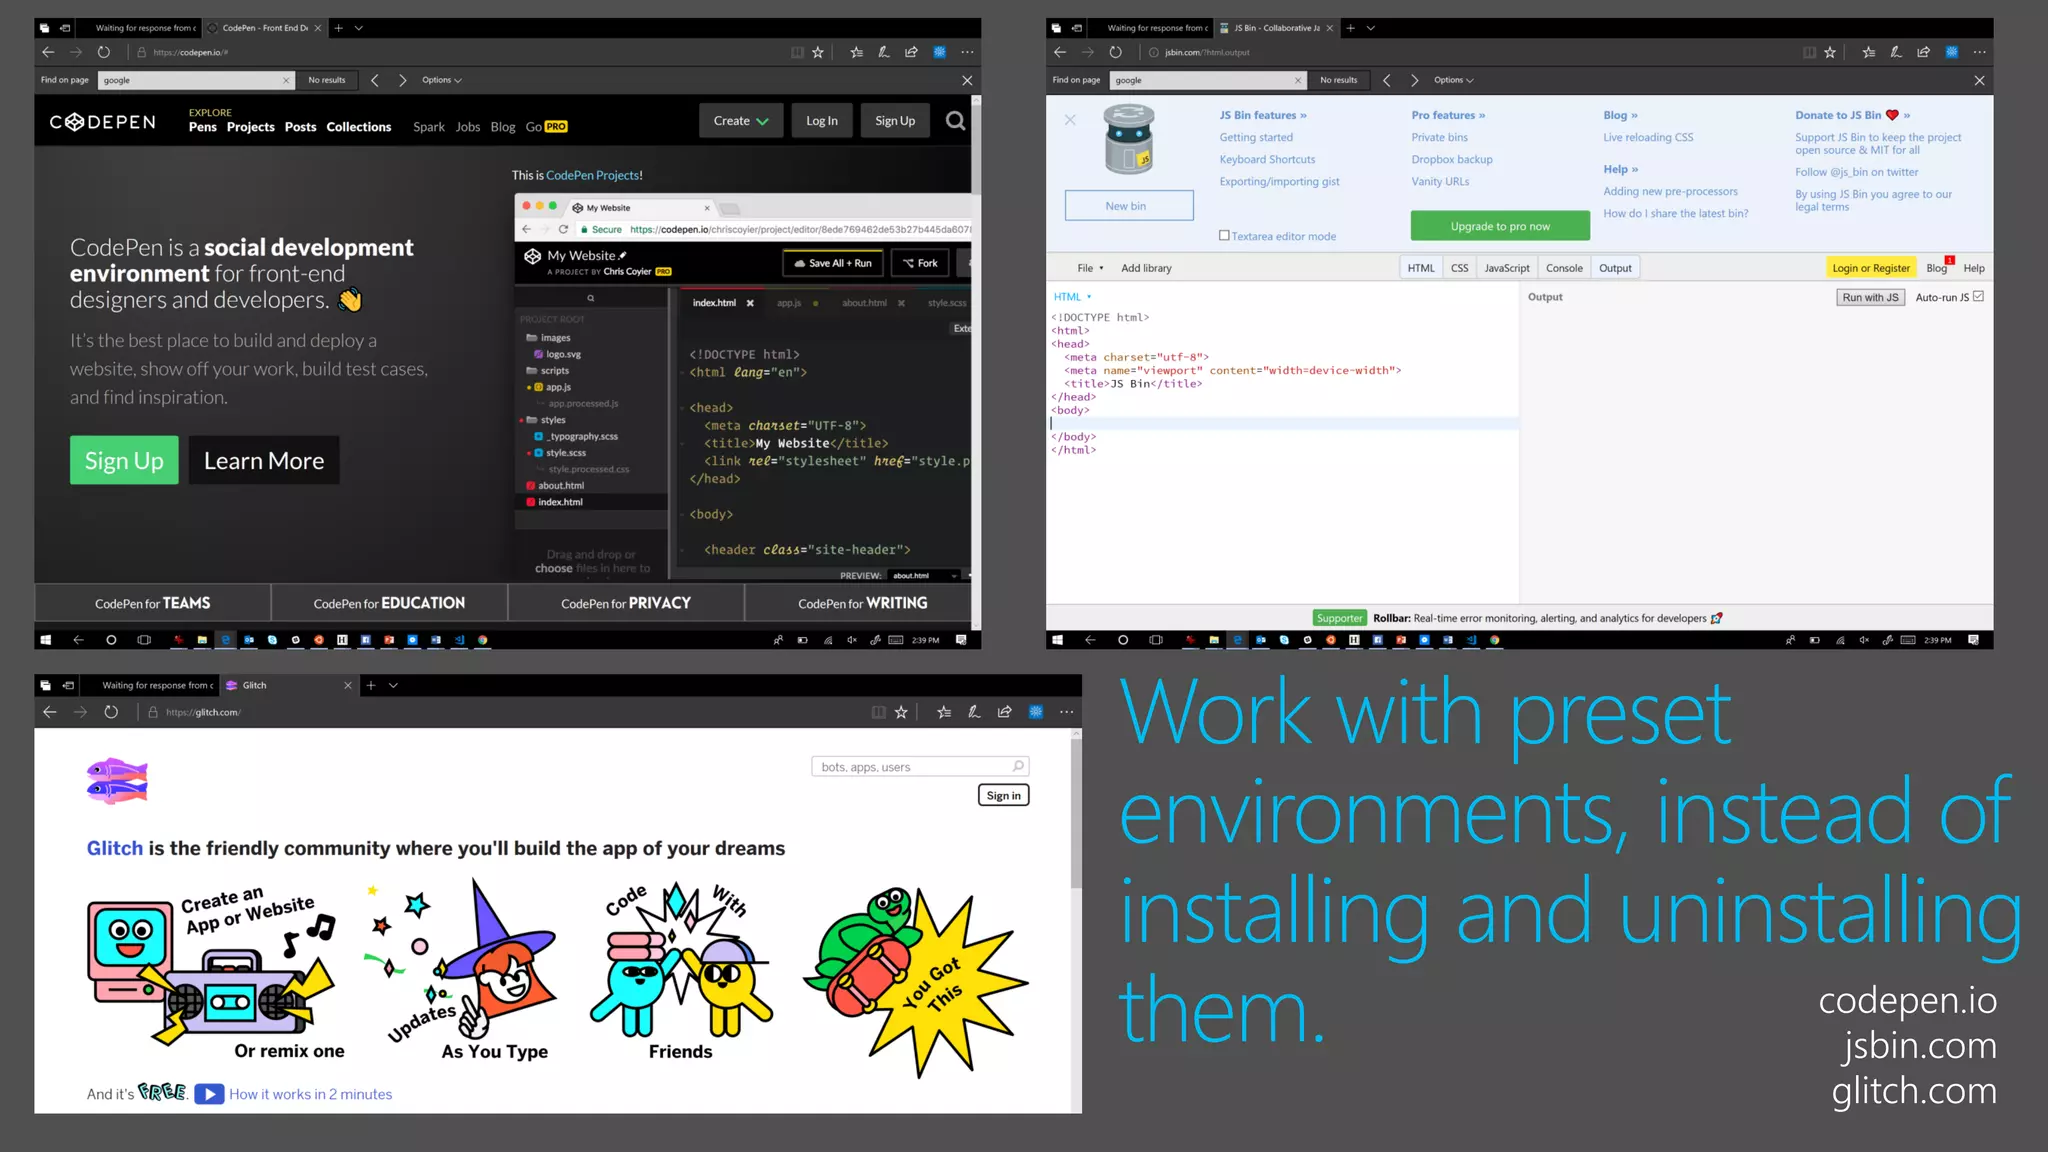Dismiss the JS Bin features panel

click(1070, 120)
